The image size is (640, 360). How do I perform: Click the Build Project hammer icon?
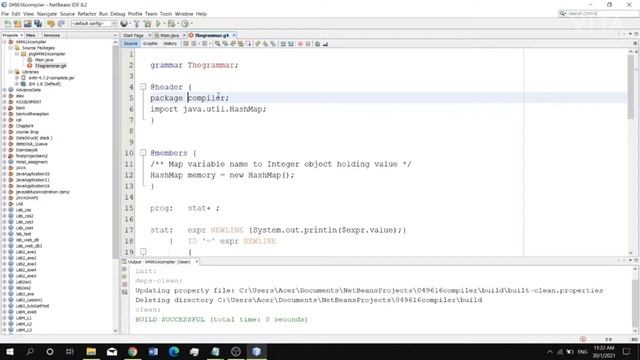[x=137, y=24]
